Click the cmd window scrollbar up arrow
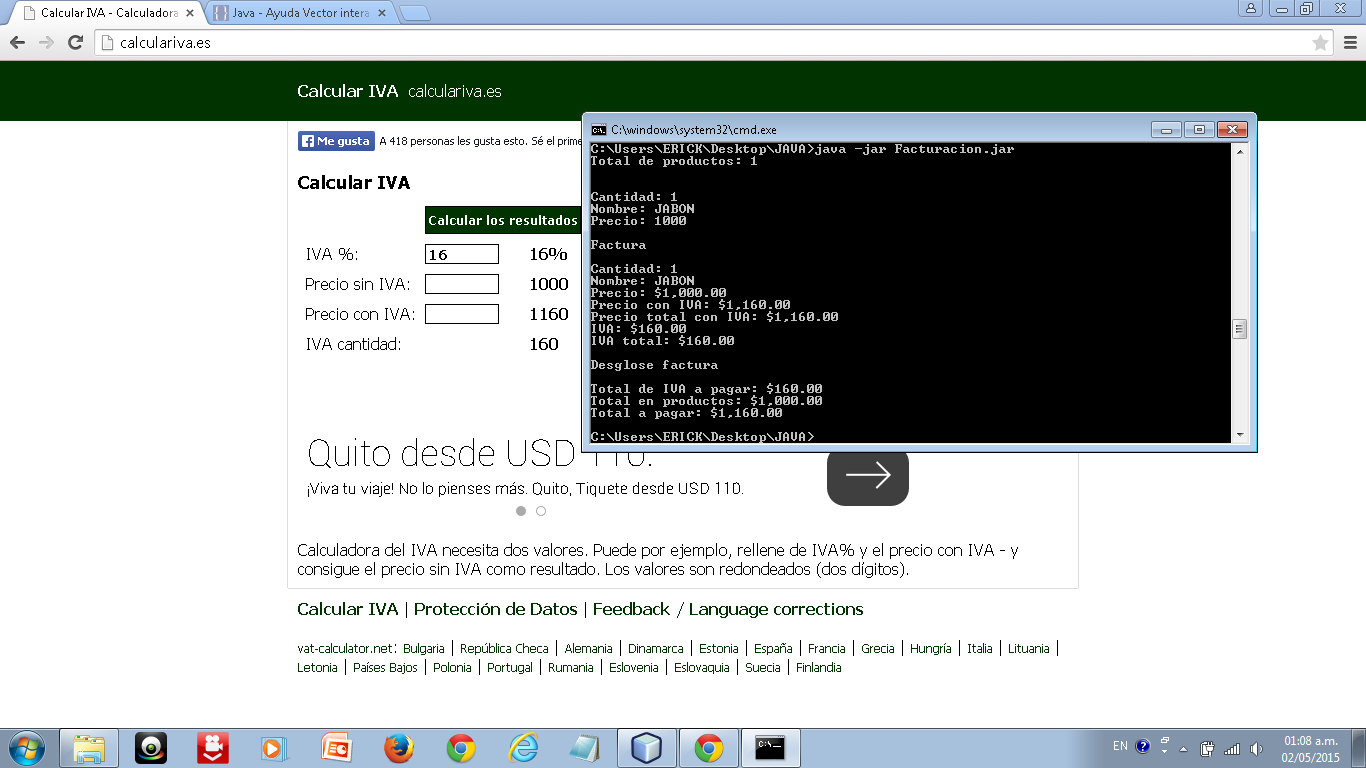Viewport: 1366px width, 768px height. click(1240, 152)
